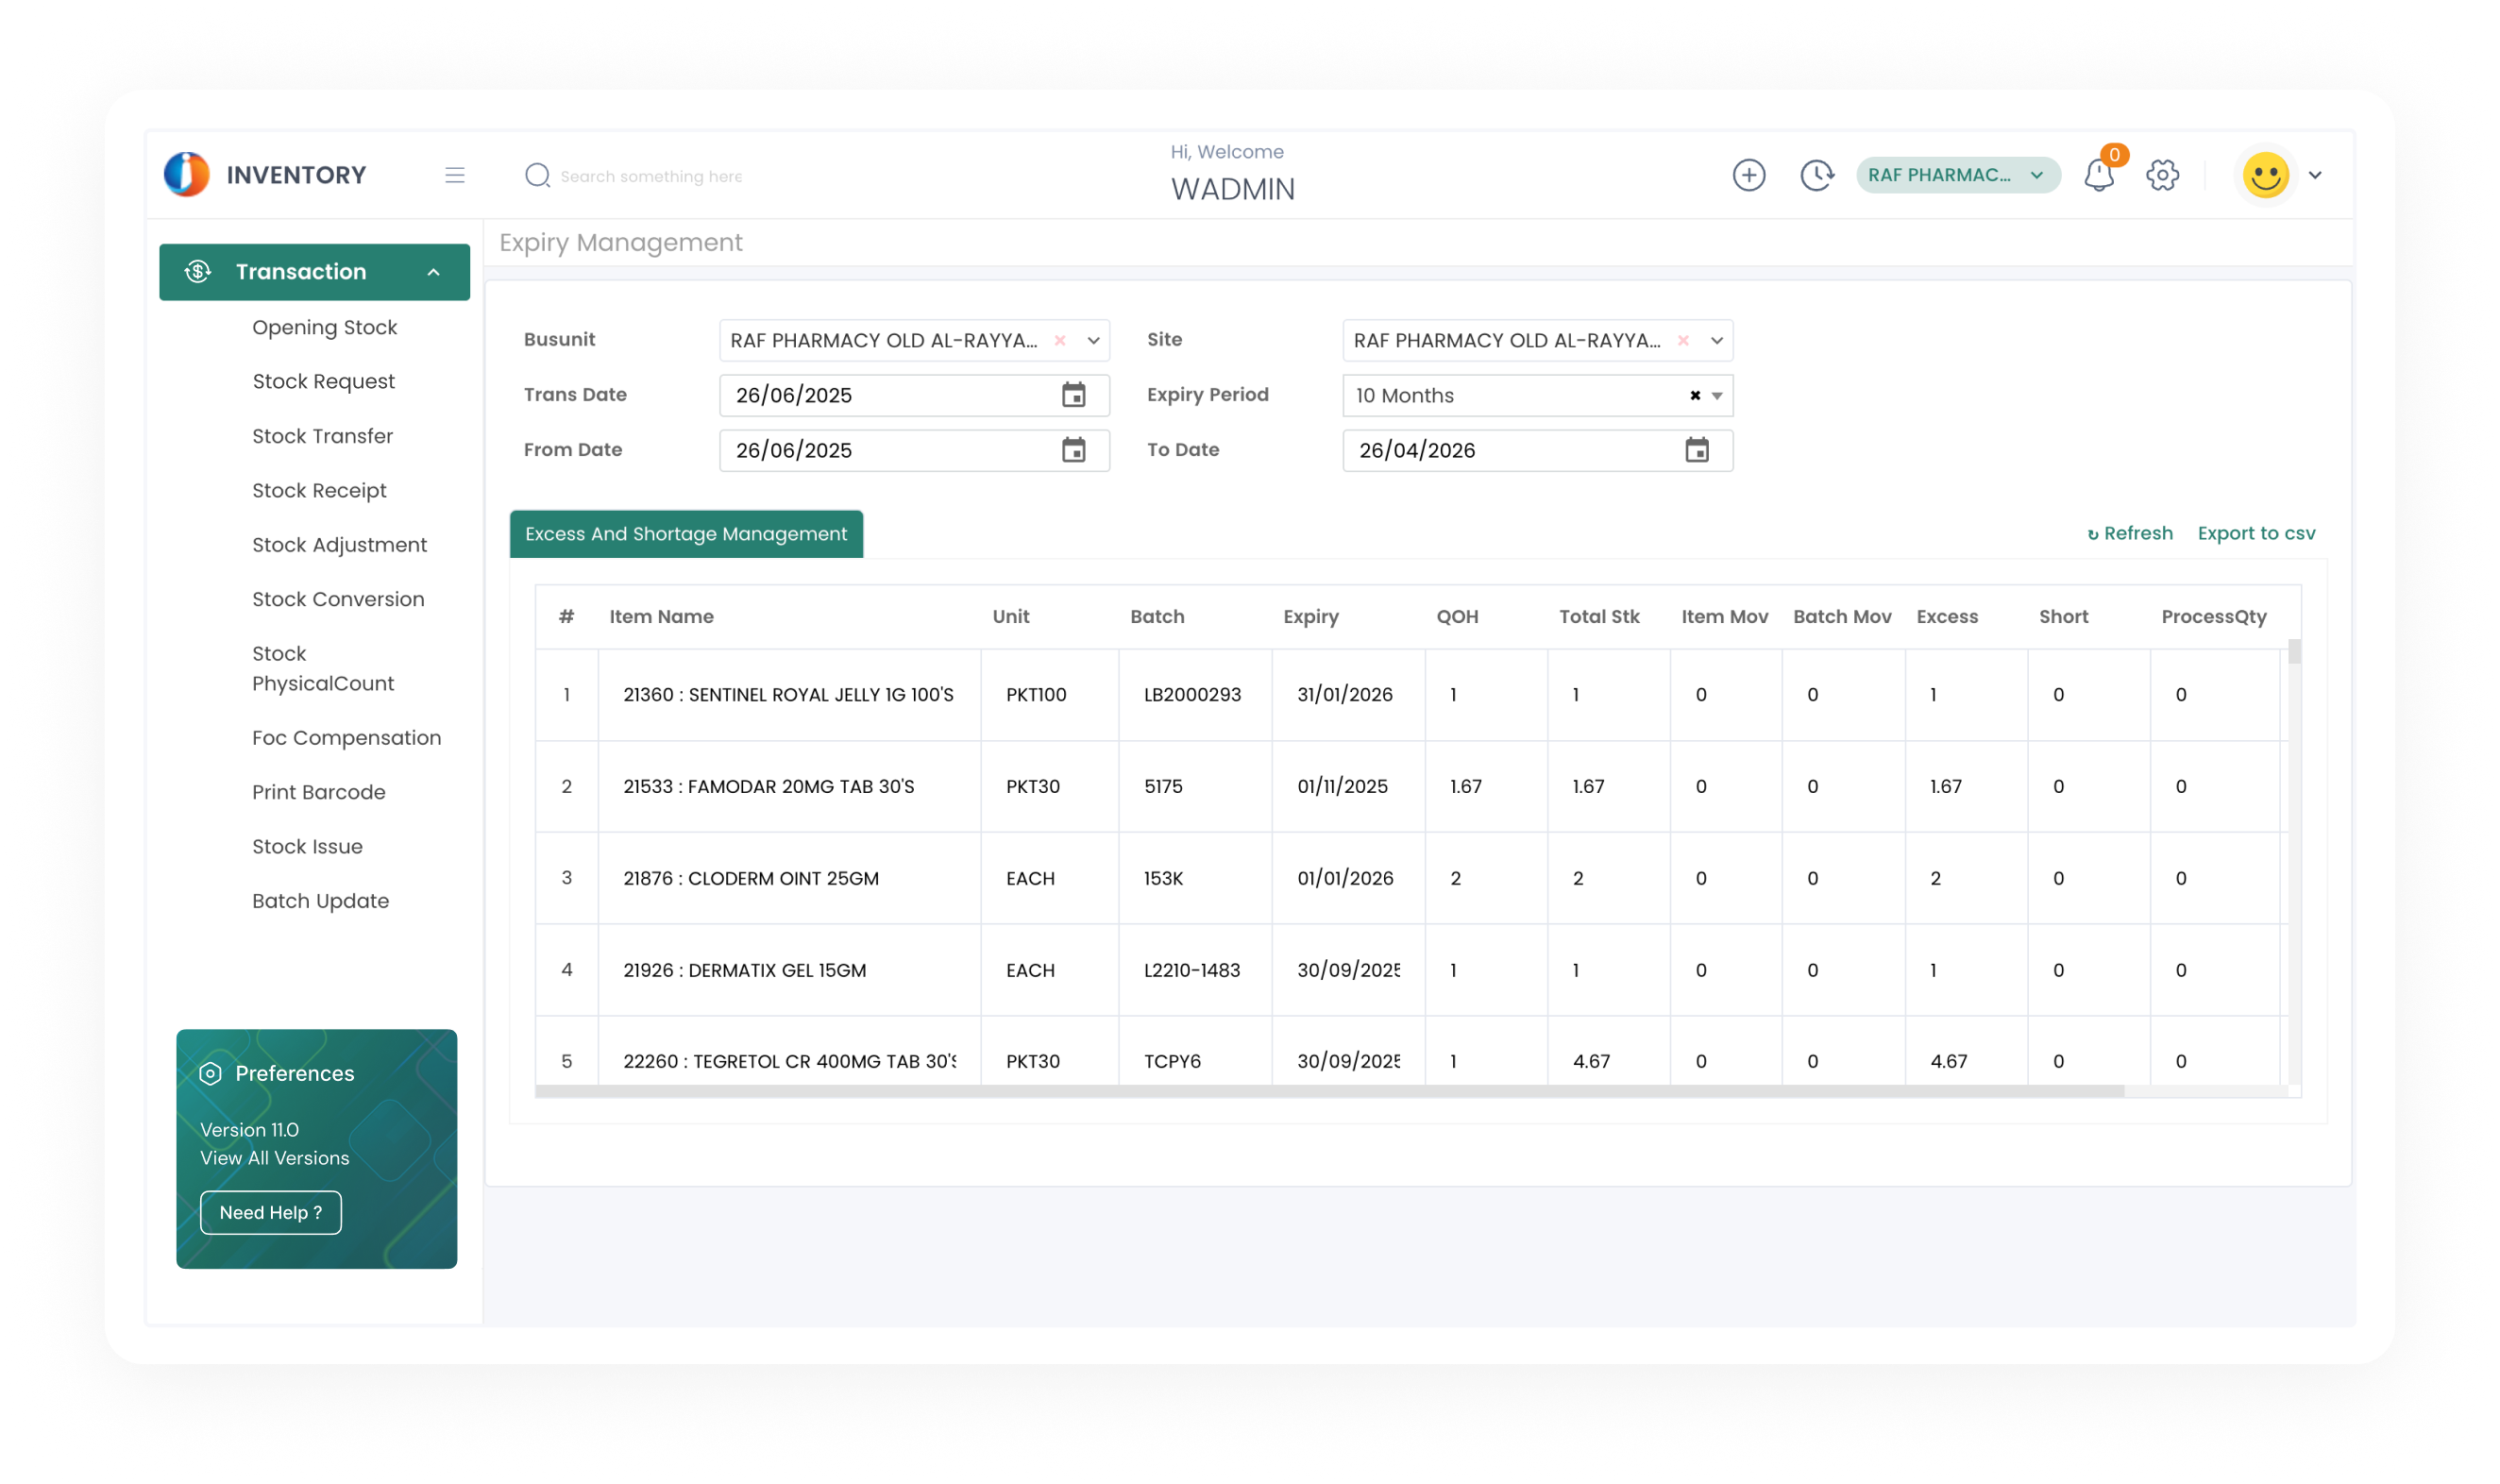Open the history clock icon
2500x1484 pixels.
coord(1816,175)
